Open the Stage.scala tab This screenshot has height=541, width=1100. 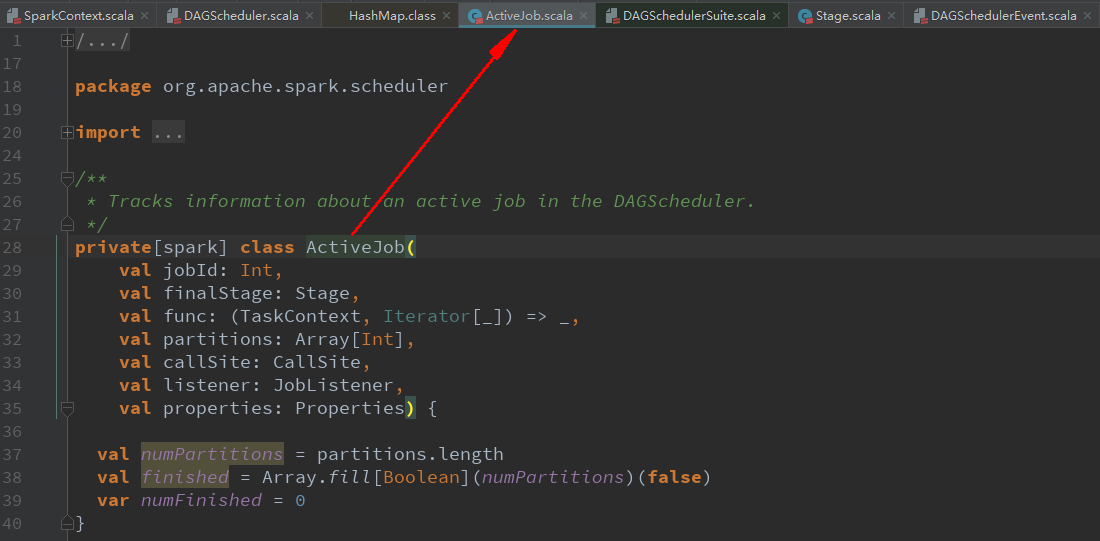click(848, 15)
